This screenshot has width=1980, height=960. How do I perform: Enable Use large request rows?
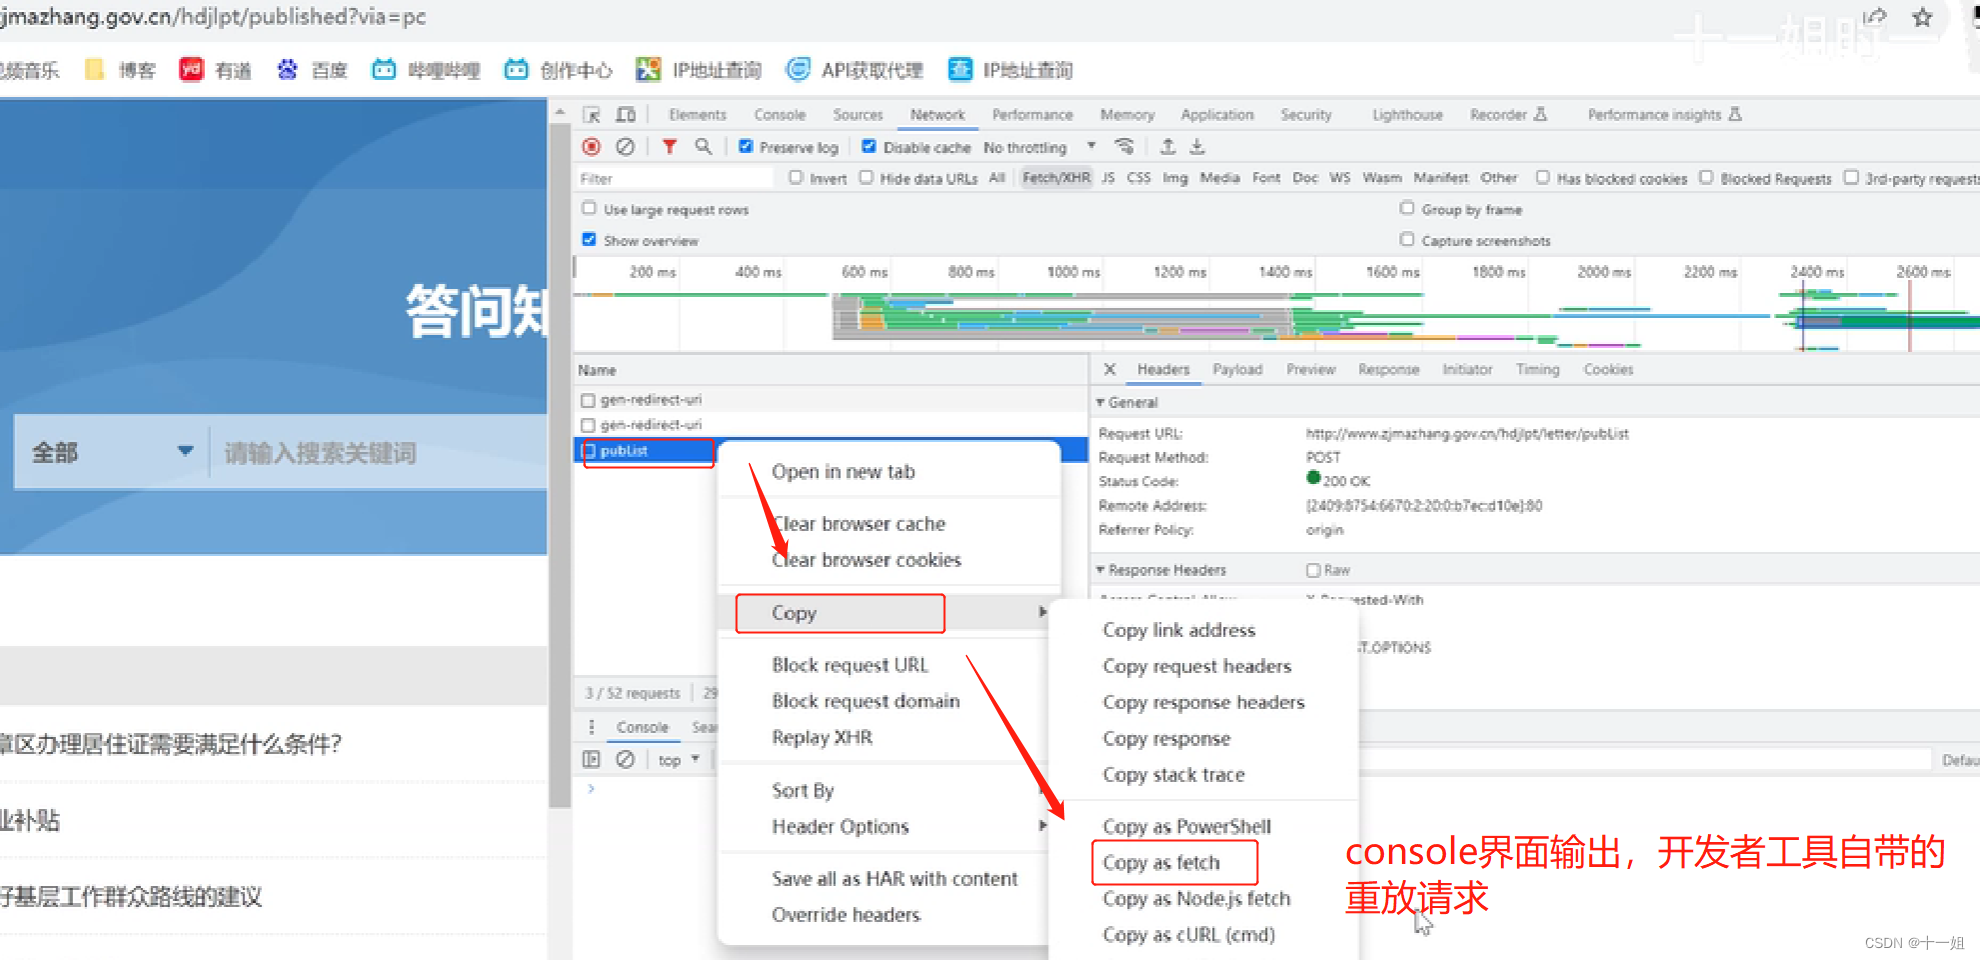589,209
